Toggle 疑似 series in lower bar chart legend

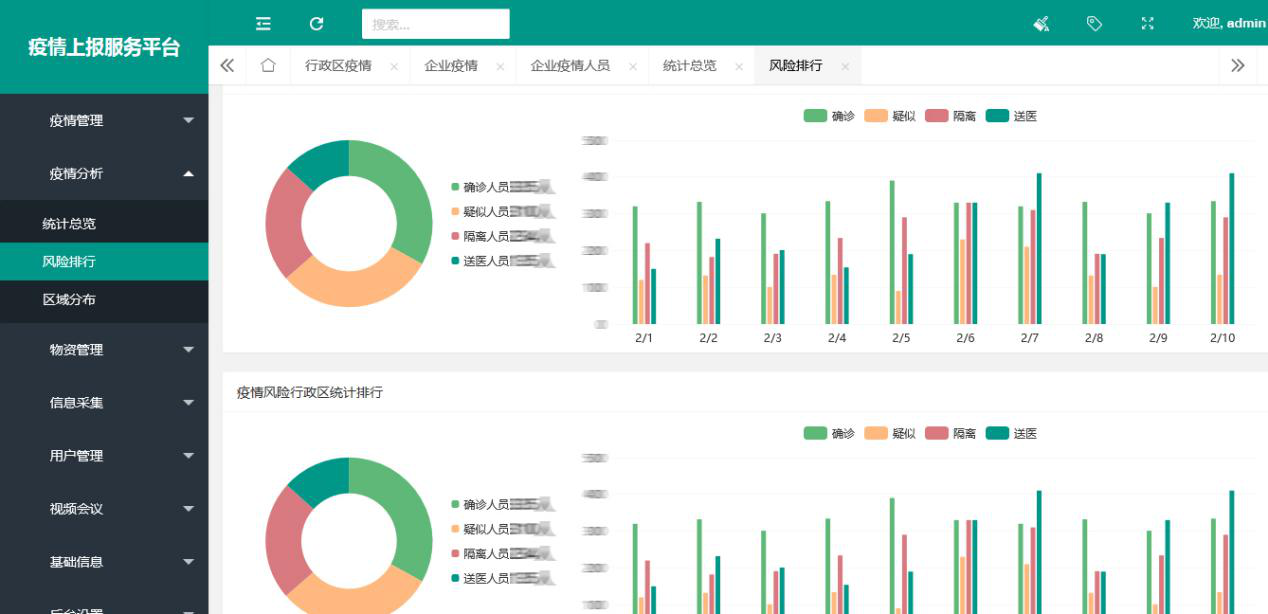(890, 433)
